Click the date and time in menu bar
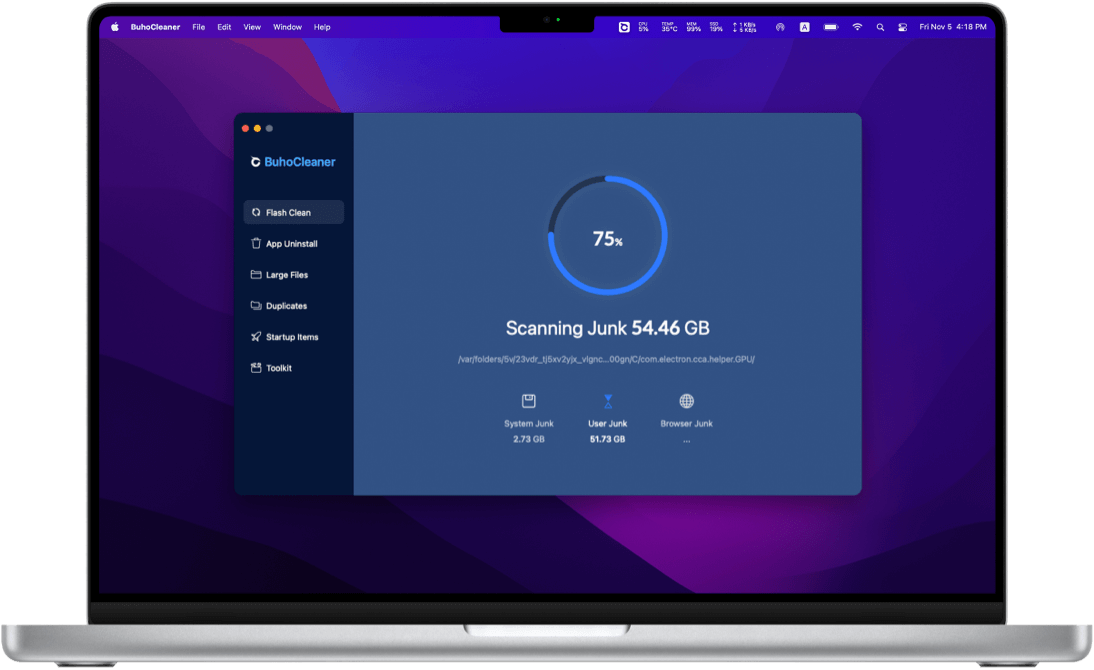The image size is (1094, 670). 953,27
